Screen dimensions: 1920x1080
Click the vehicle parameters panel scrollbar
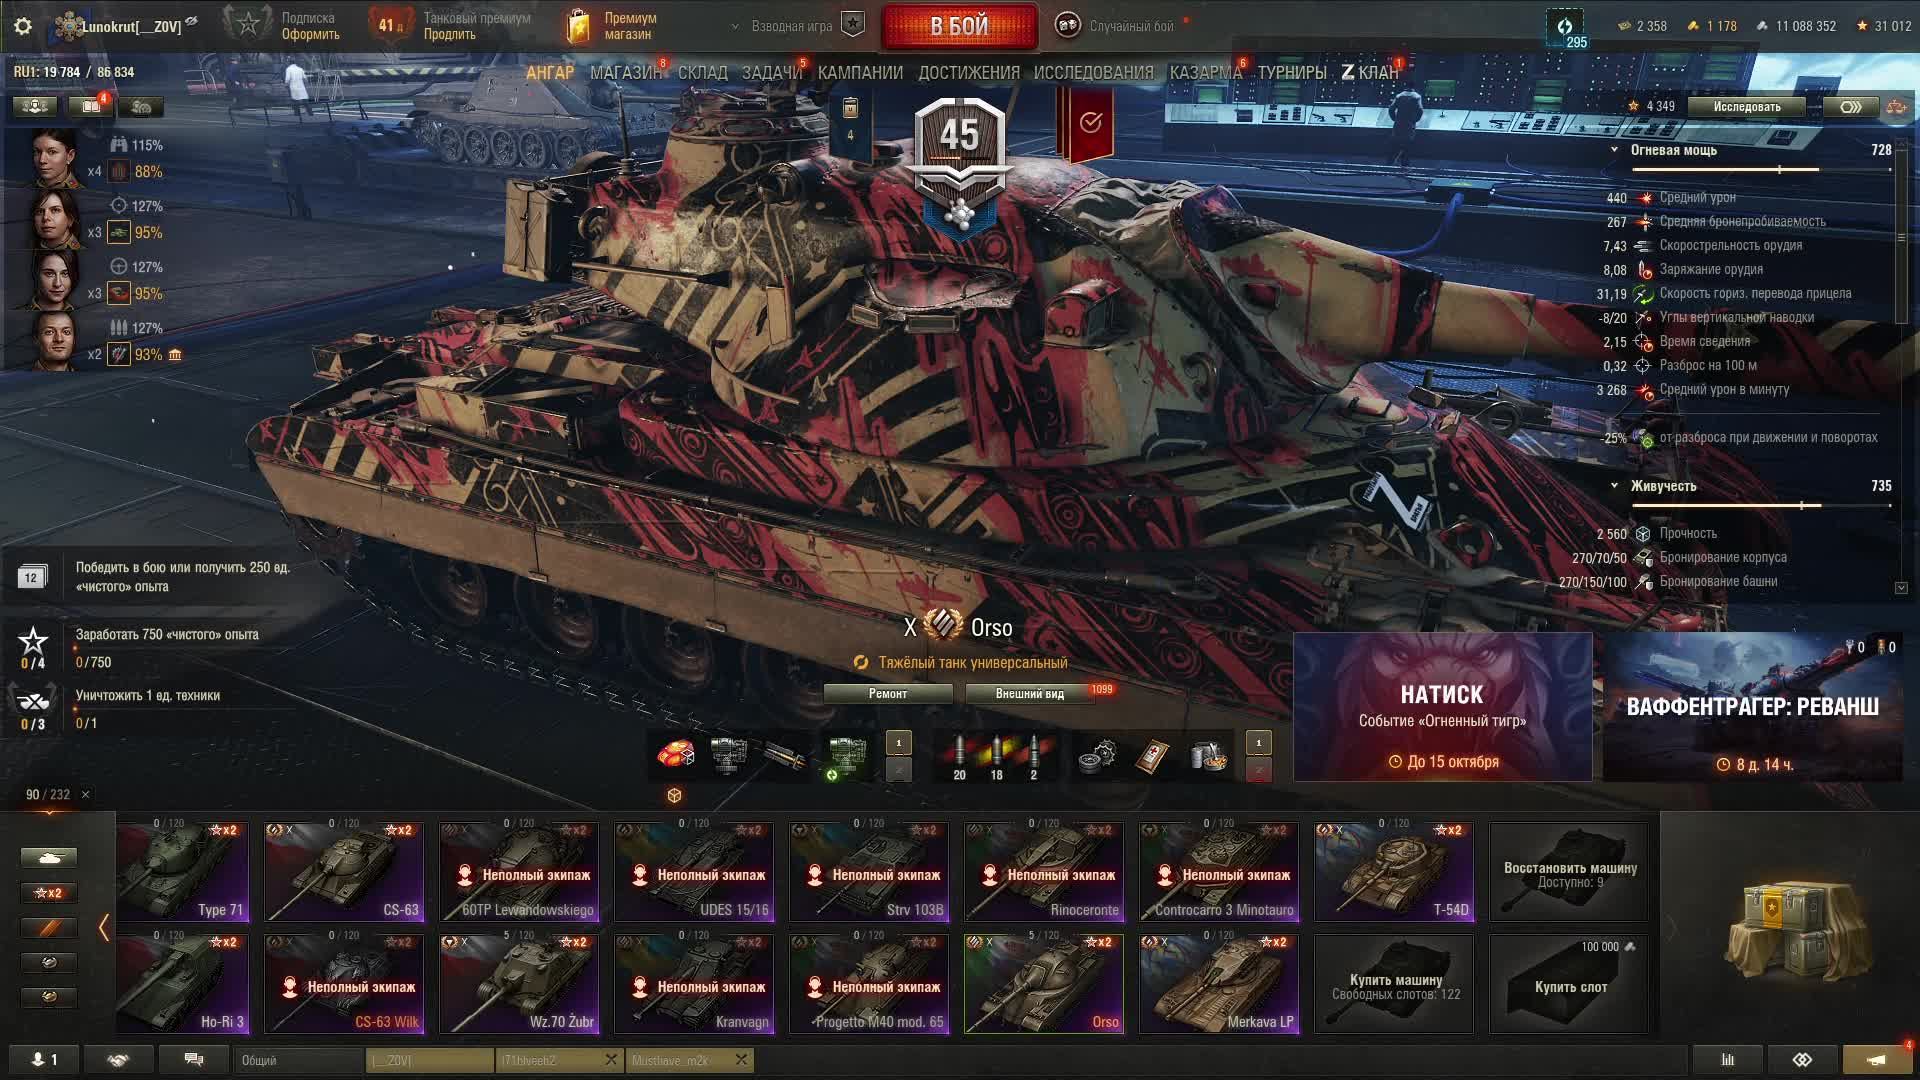click(1901, 240)
